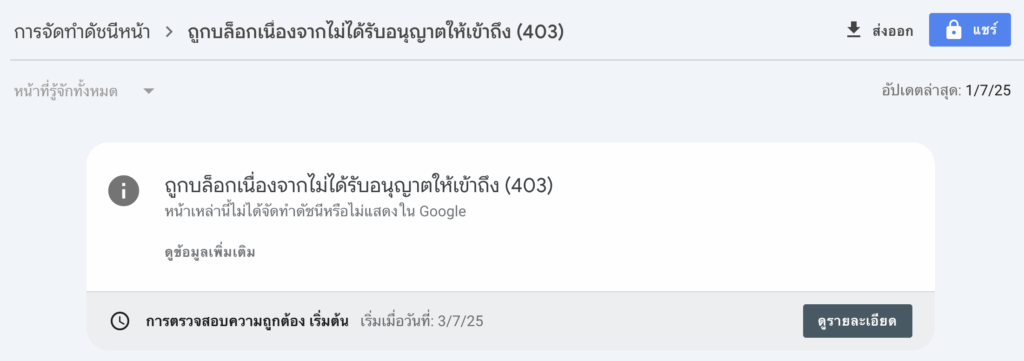
Task: Click the อัปเดตล่าสุด 1/7/25 date text
Action: coord(946,91)
